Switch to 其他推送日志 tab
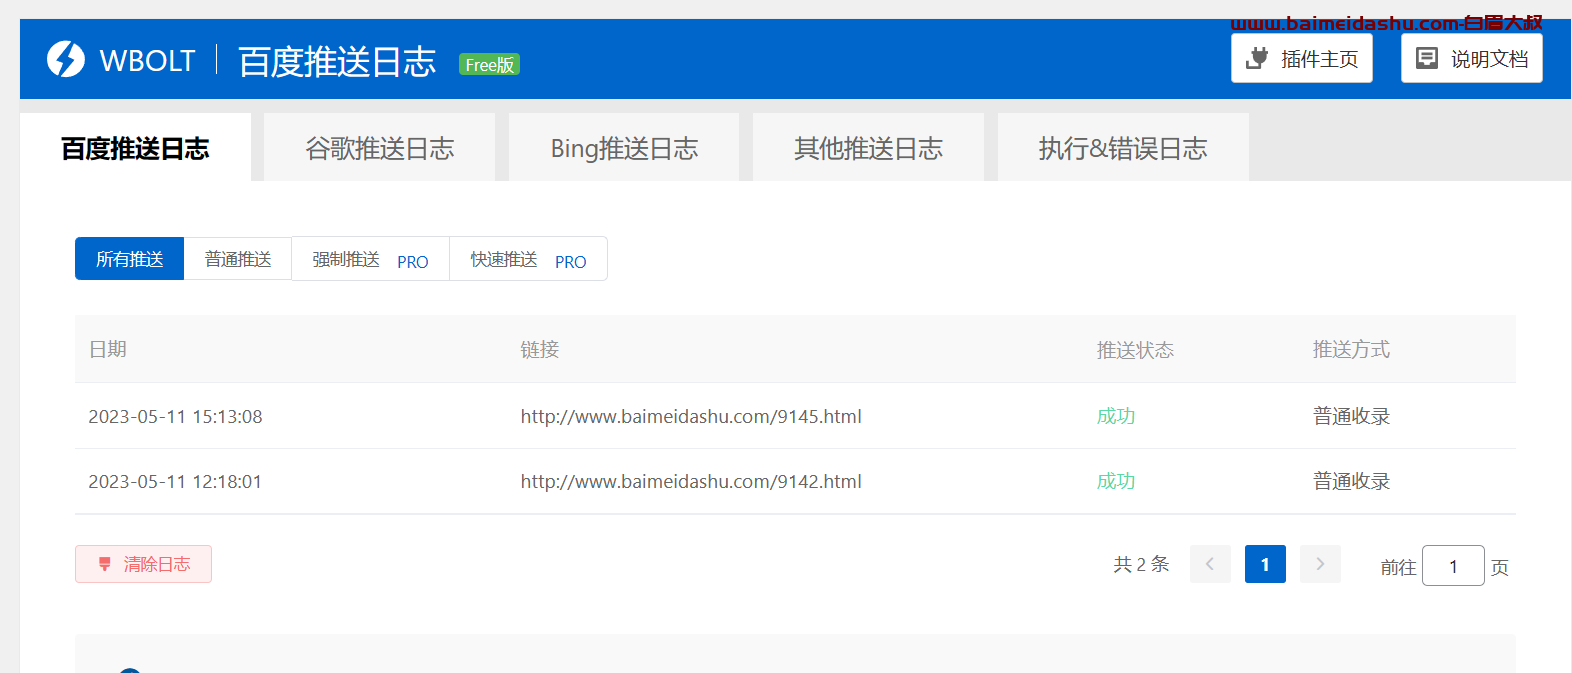1572x673 pixels. [x=868, y=148]
